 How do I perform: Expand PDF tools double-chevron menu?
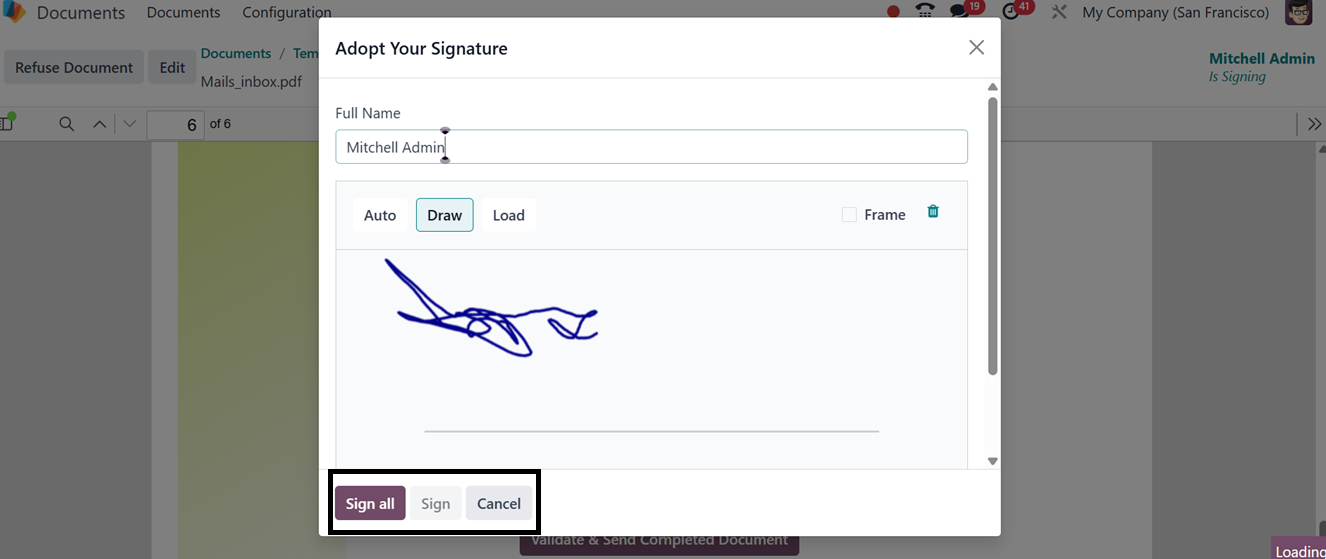pyautogui.click(x=1314, y=124)
